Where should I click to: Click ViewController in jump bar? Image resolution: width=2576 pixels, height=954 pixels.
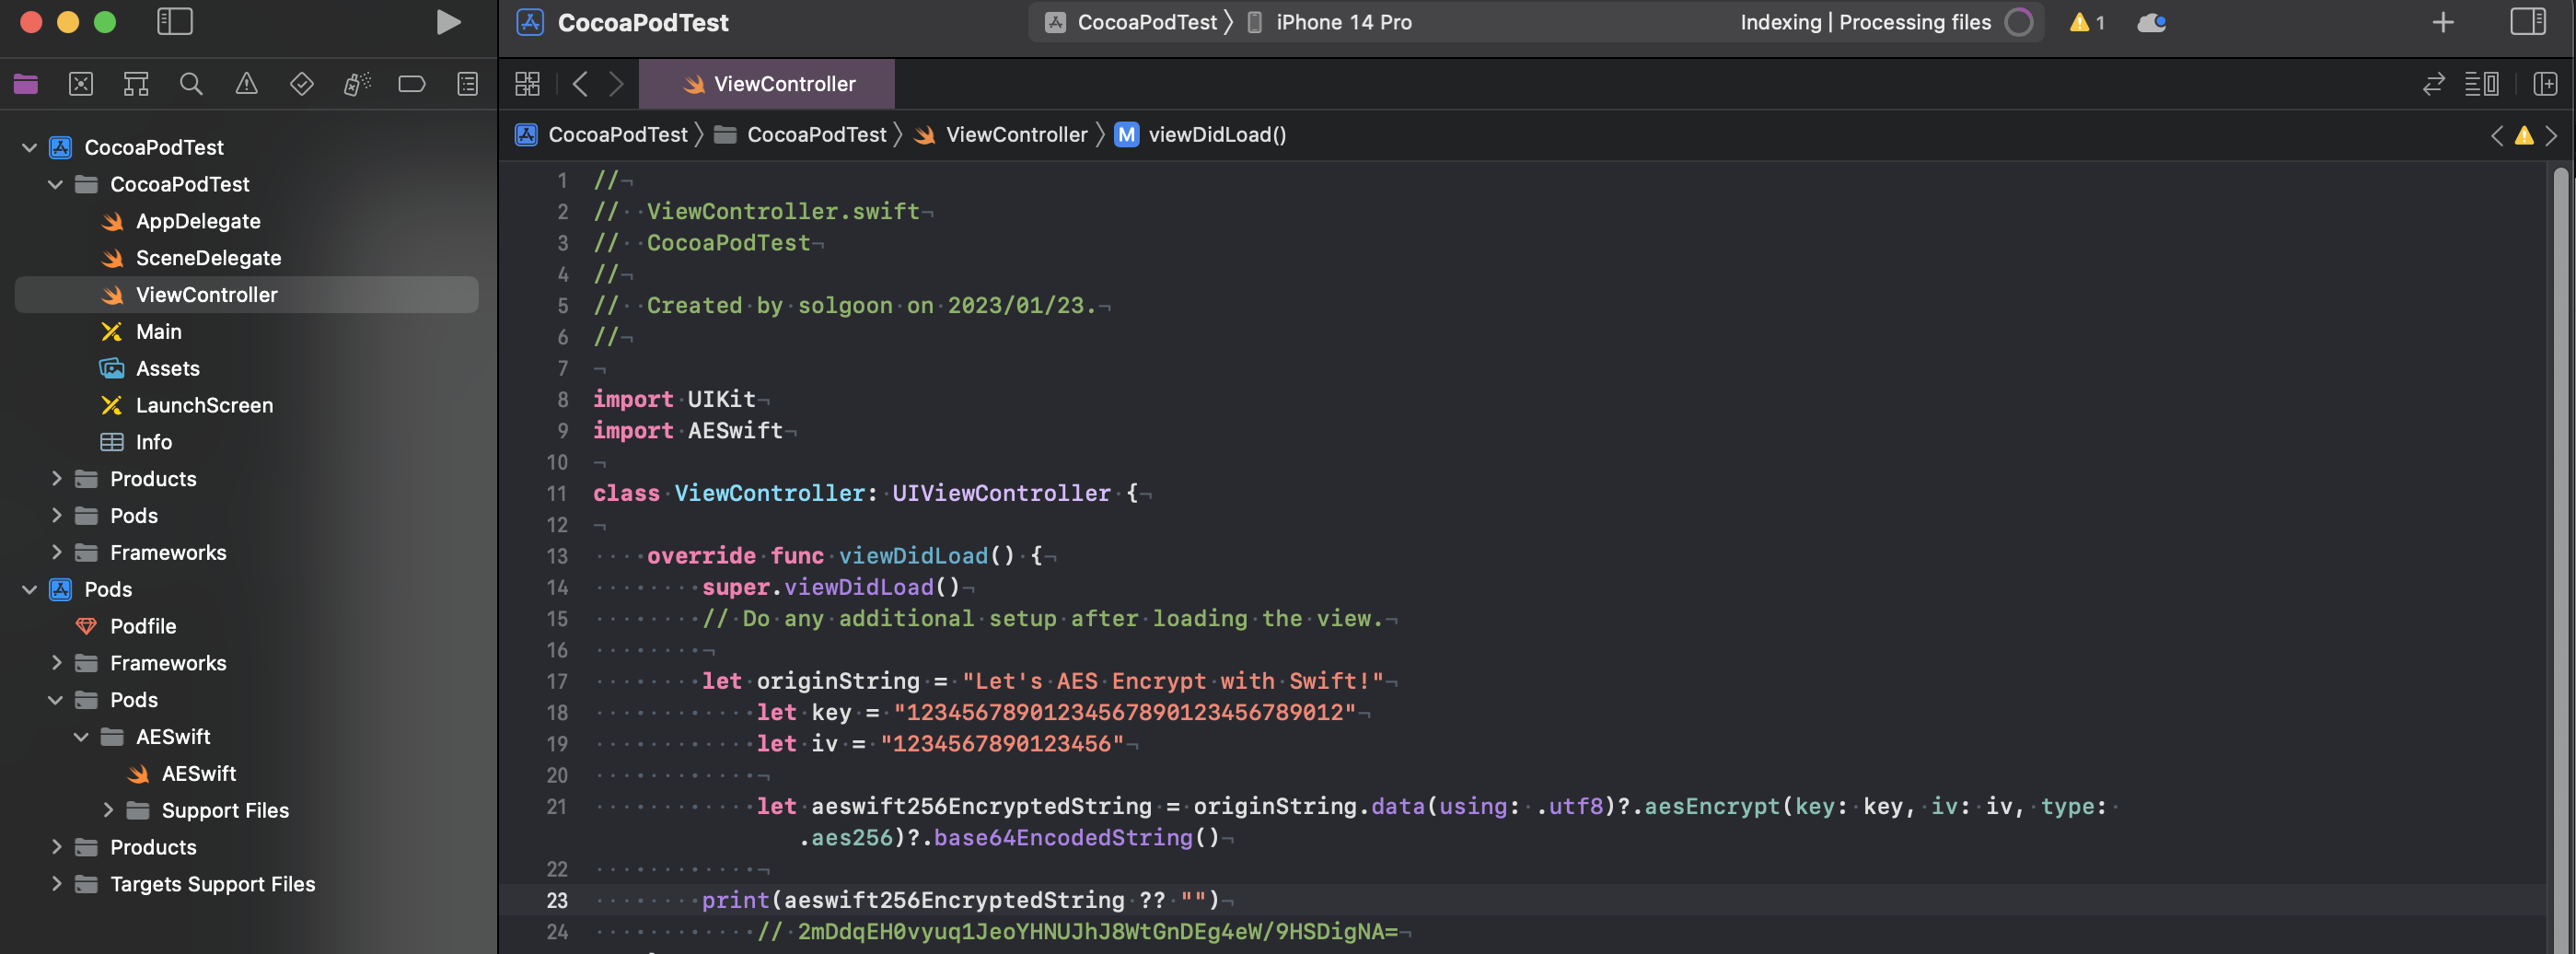1000,135
